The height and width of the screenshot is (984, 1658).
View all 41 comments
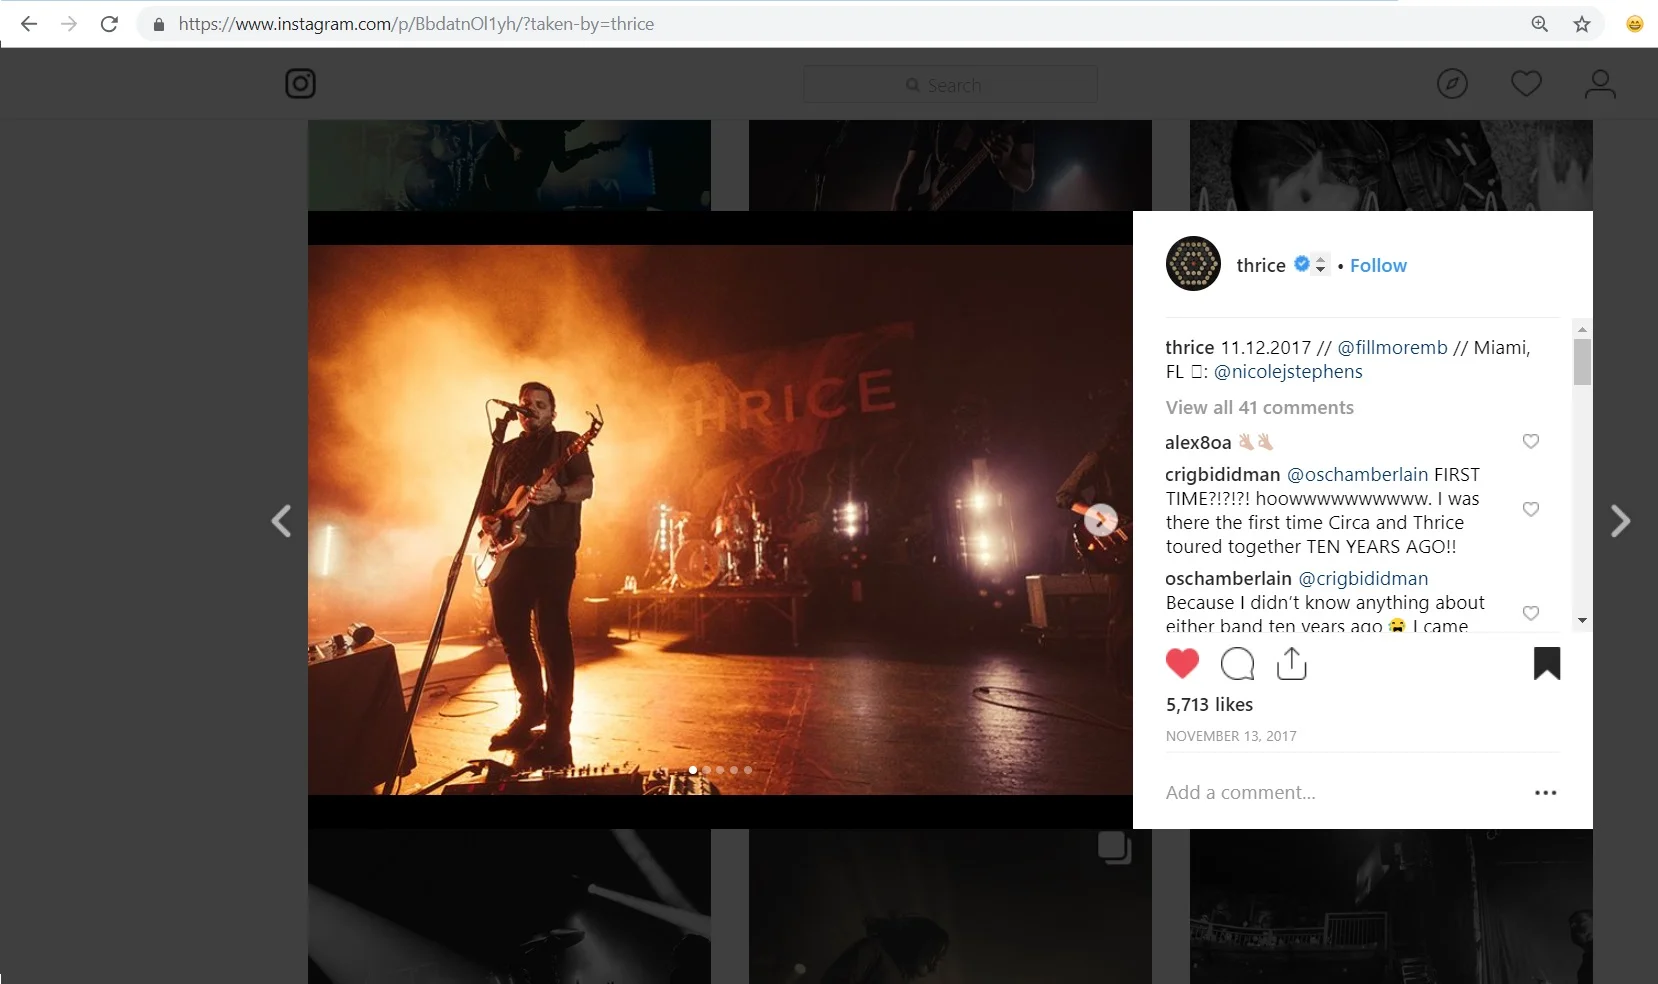(1260, 407)
